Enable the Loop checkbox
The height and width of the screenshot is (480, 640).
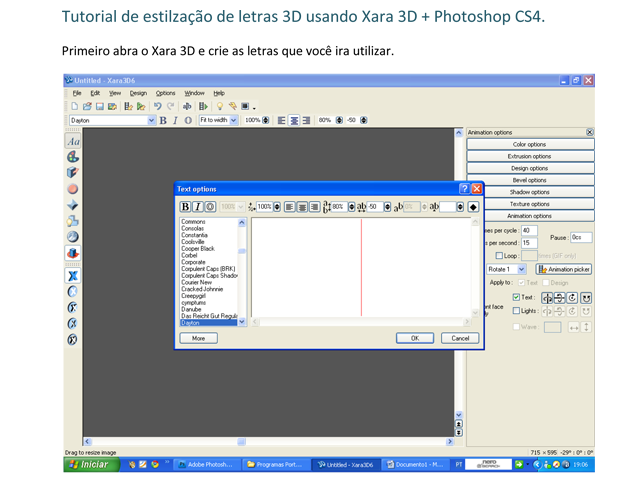pyautogui.click(x=500, y=256)
